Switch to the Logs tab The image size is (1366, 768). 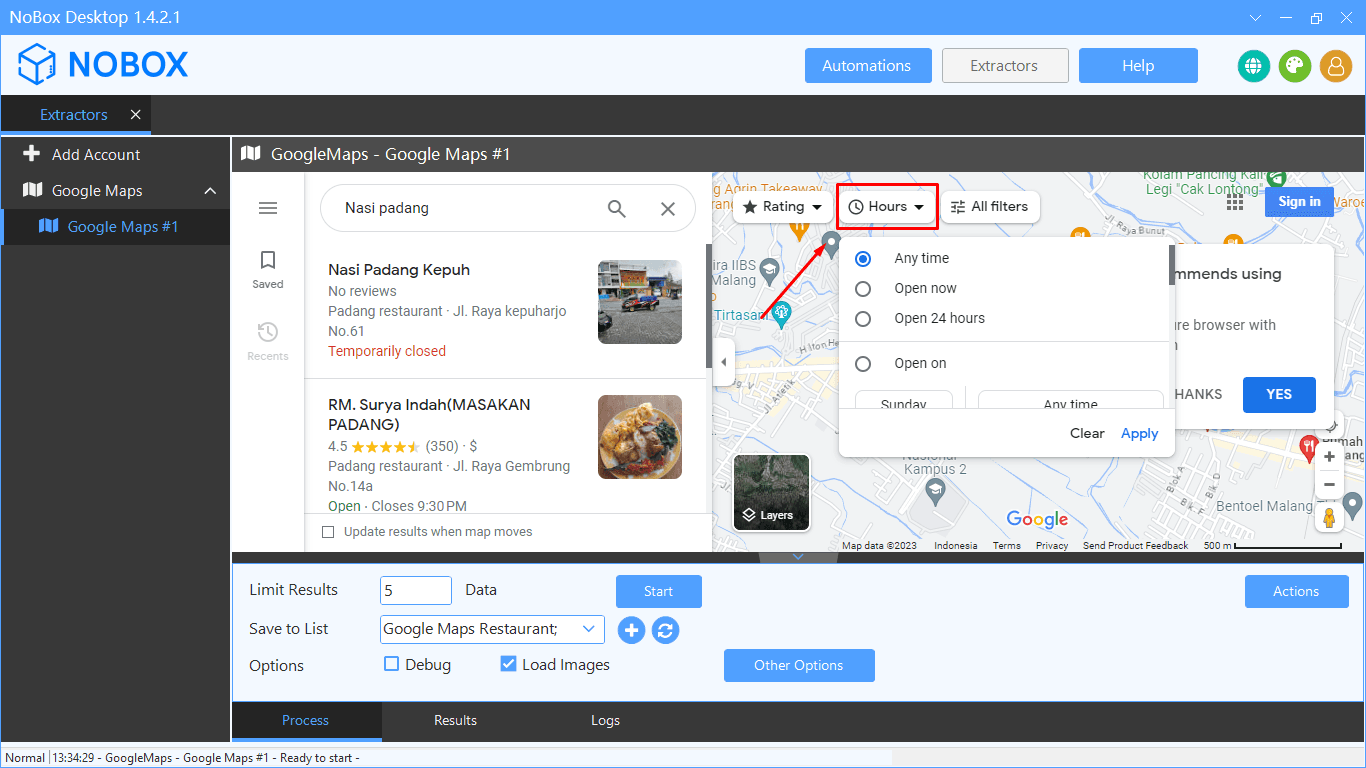[x=605, y=720]
